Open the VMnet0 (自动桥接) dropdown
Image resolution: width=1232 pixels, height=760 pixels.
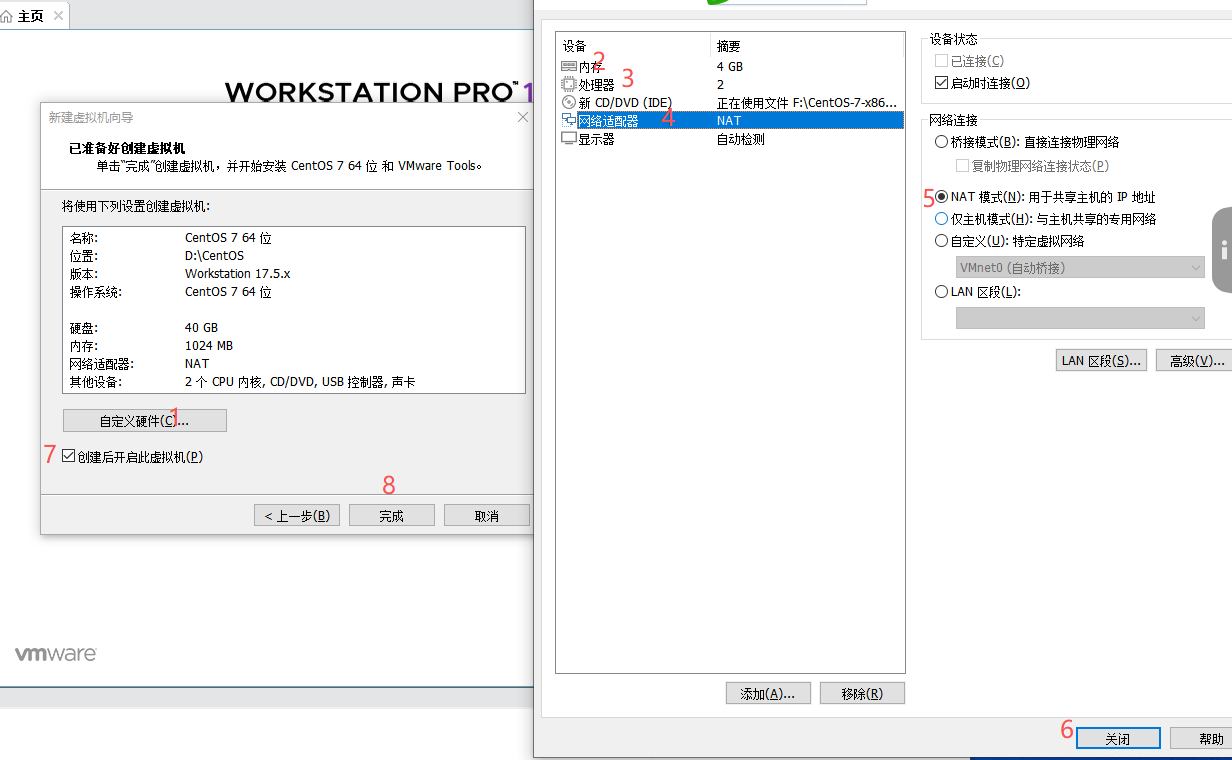click(1080, 267)
